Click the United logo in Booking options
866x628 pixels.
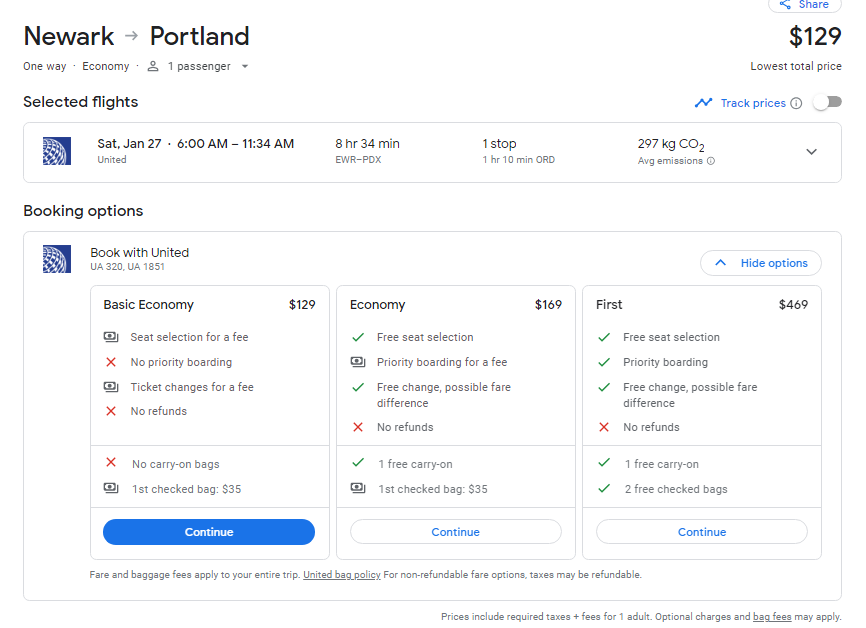point(57,259)
